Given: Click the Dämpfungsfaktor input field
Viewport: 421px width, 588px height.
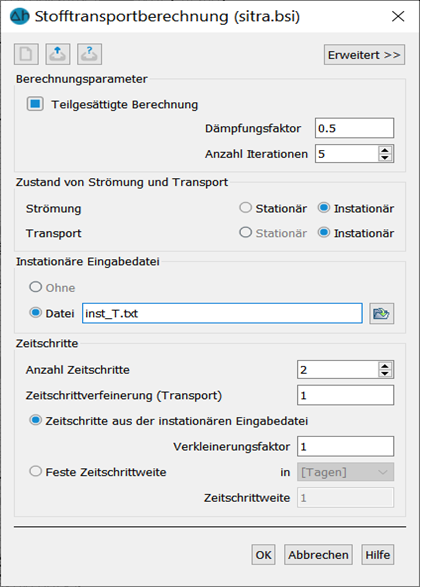Looking at the screenshot, I should point(354,128).
